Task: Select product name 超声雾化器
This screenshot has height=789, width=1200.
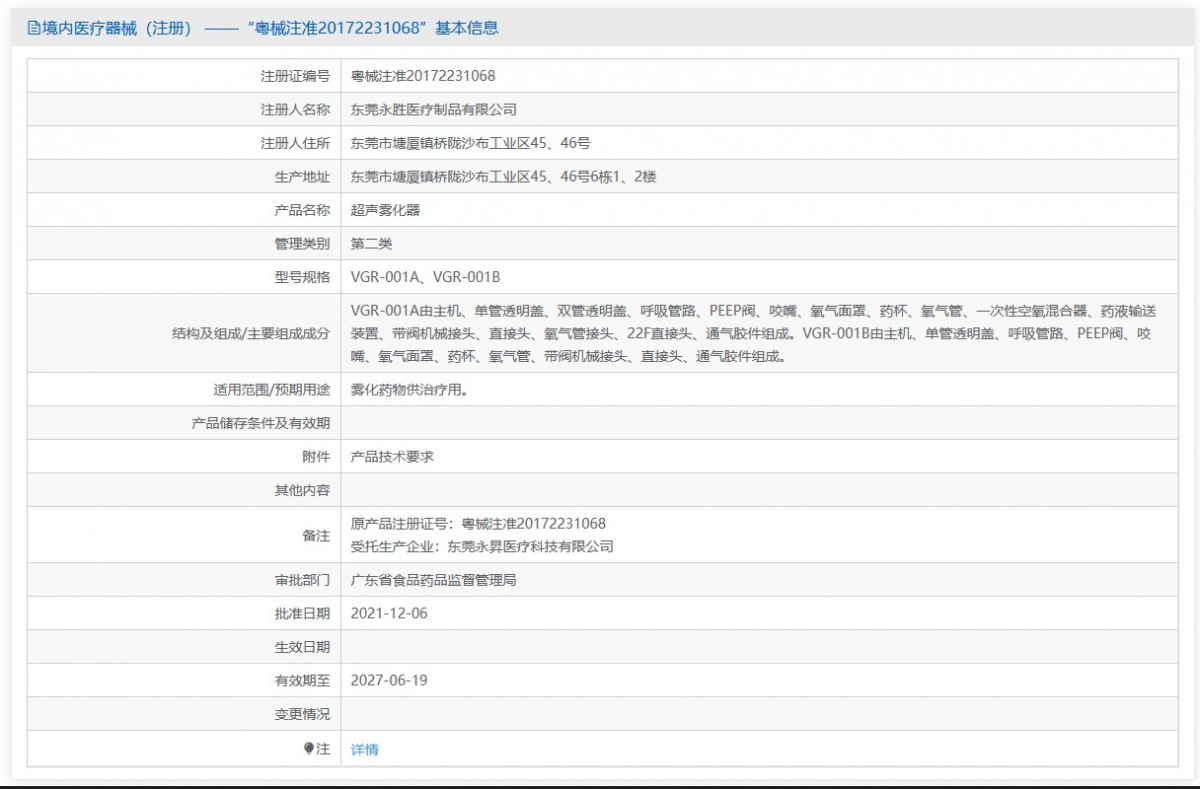Action: click(x=385, y=211)
